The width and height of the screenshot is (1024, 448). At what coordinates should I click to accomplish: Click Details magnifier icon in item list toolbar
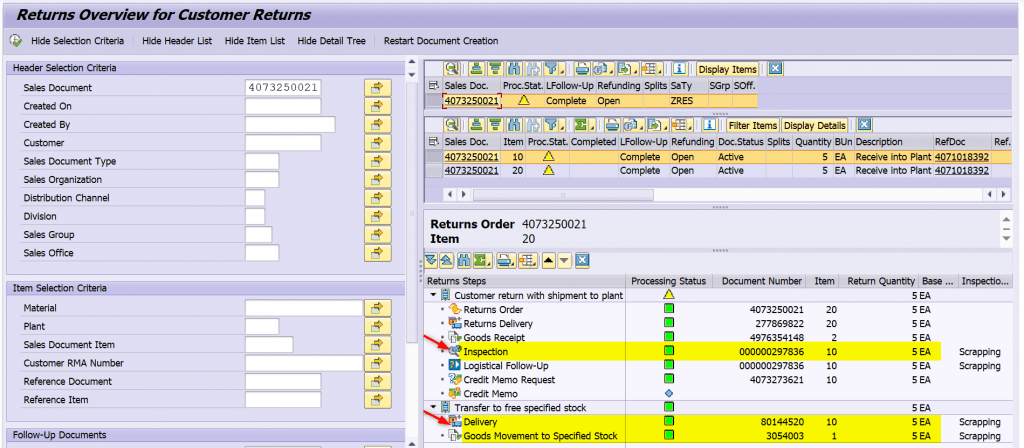coord(452,125)
